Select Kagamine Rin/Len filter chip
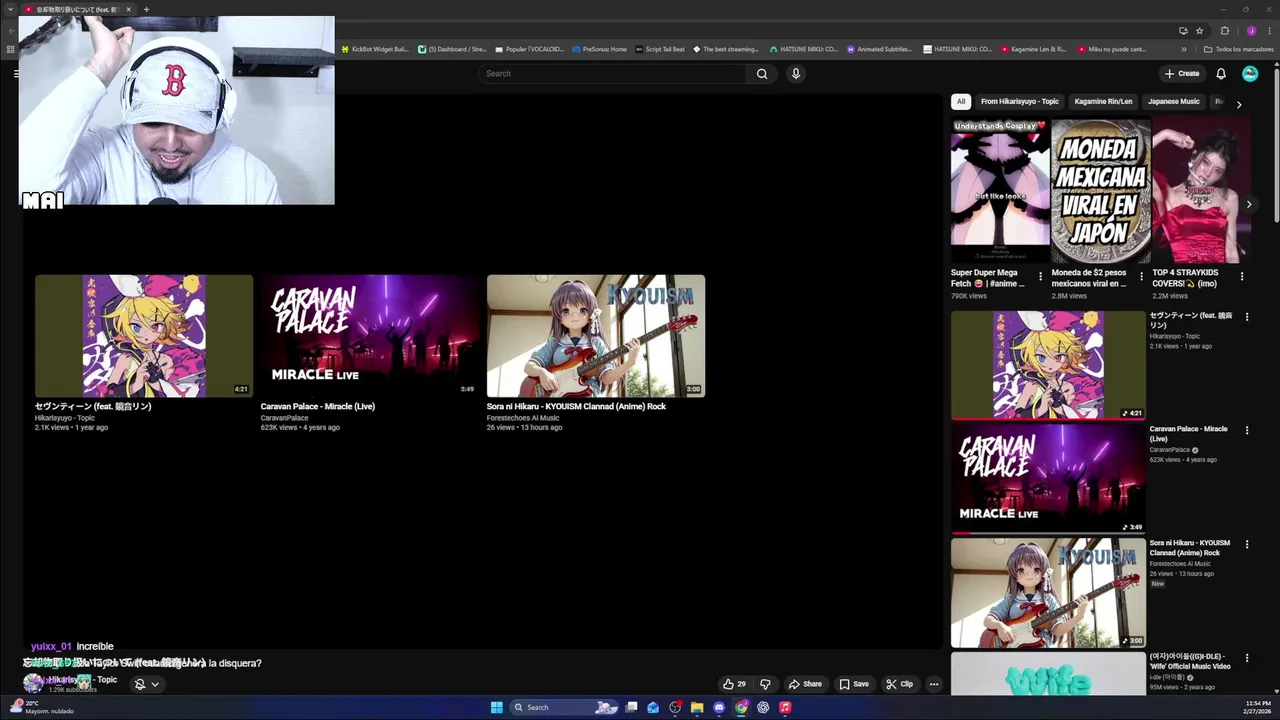This screenshot has height=720, width=1280. [1103, 101]
